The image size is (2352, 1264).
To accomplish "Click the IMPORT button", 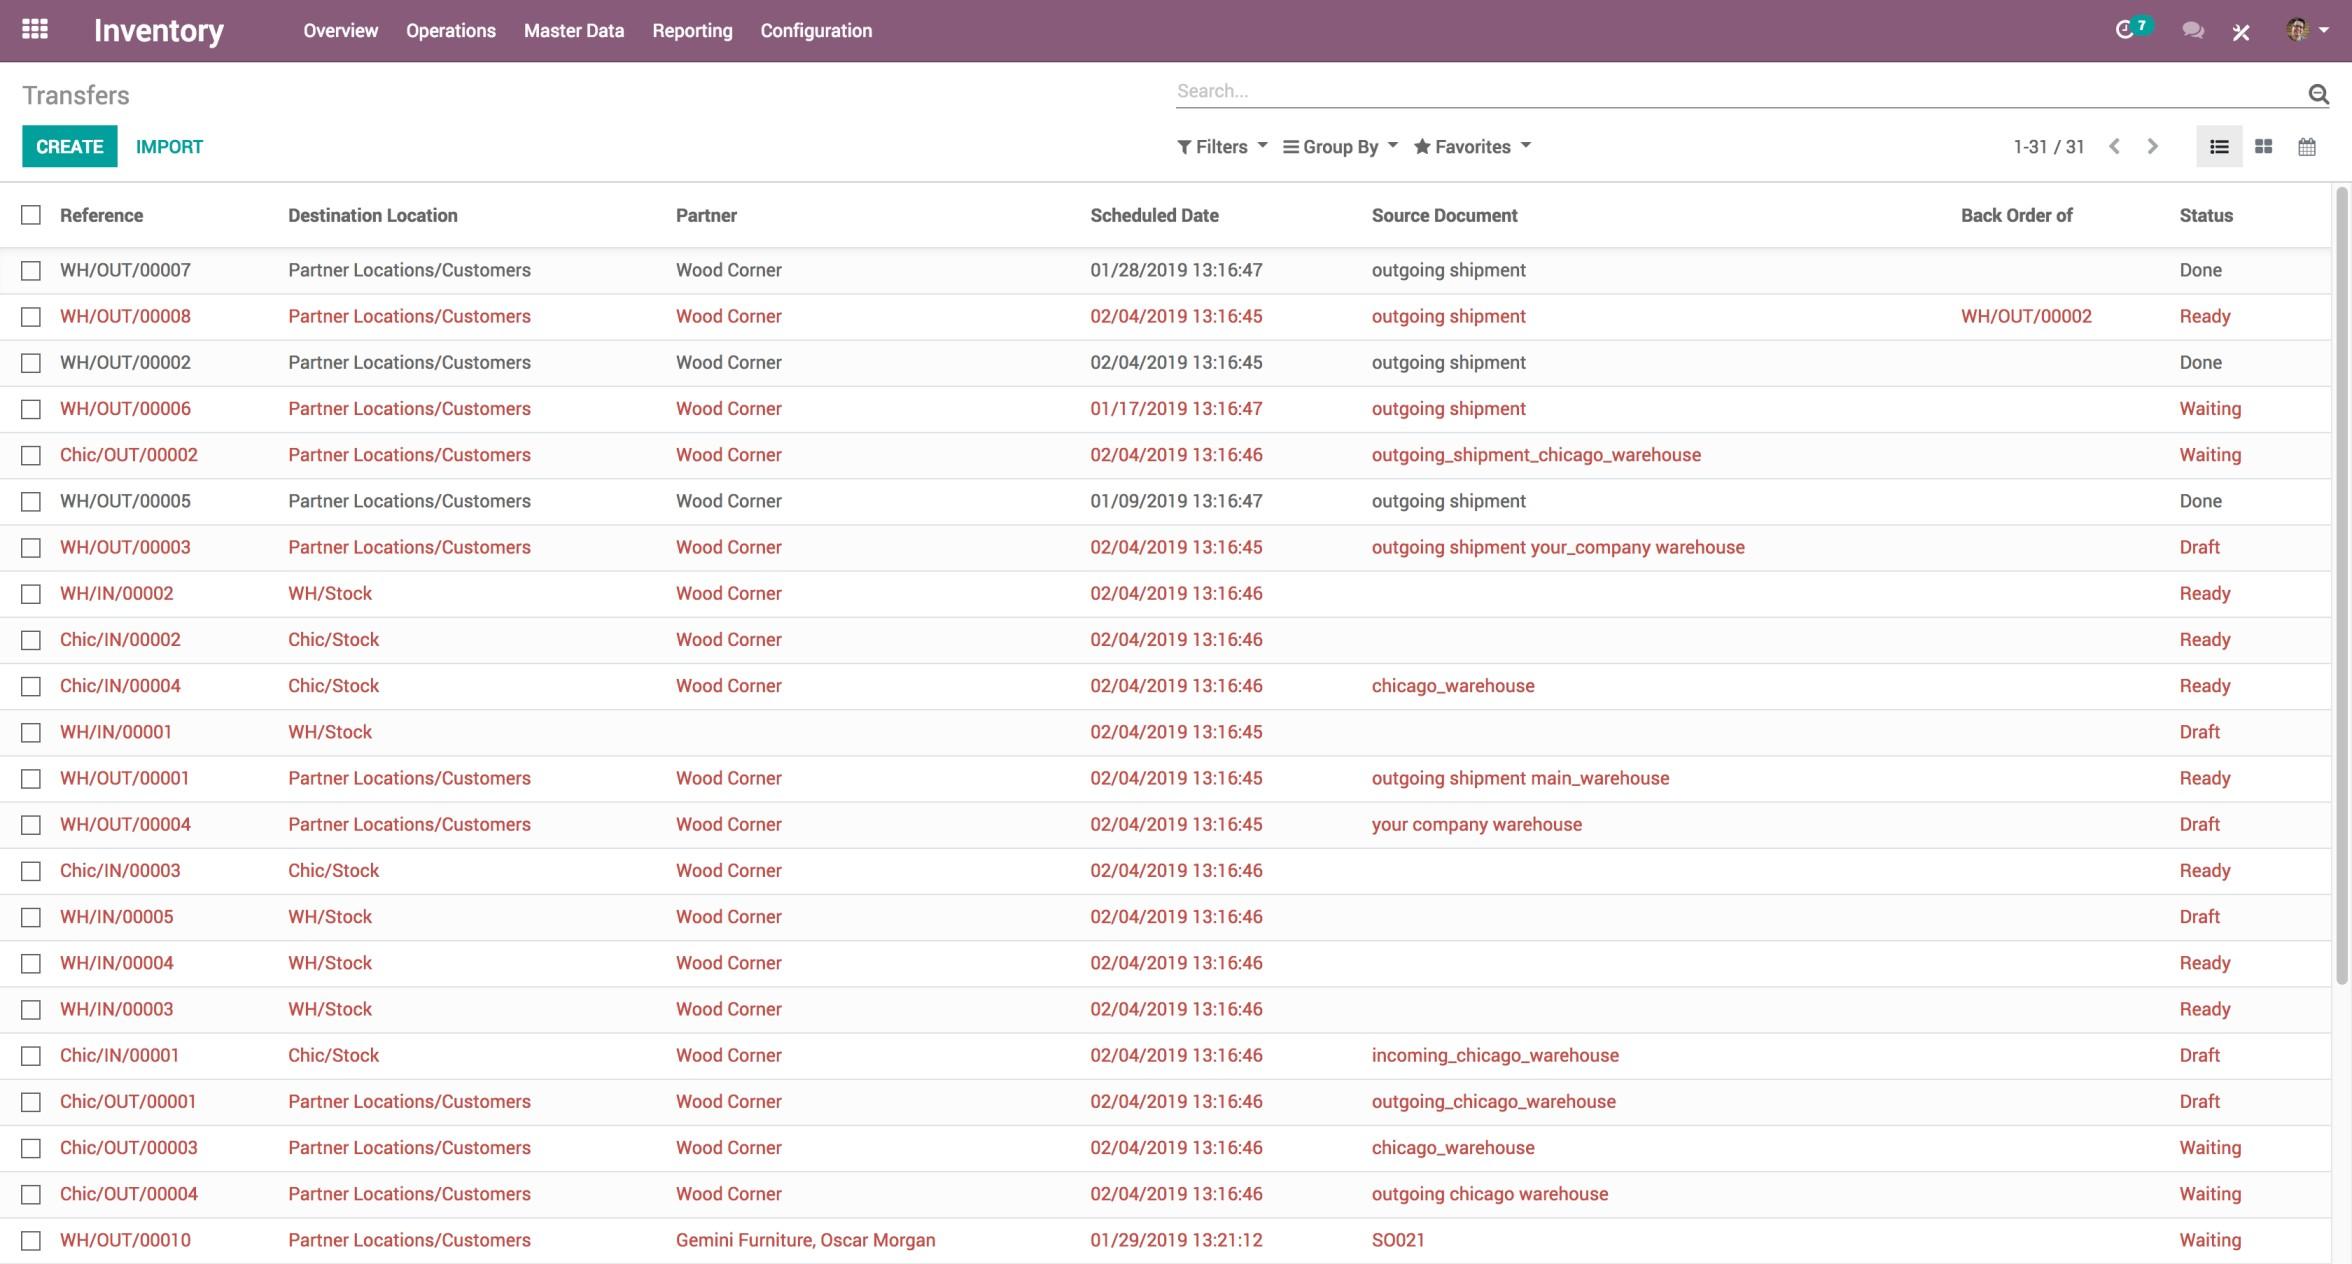I will tap(168, 146).
